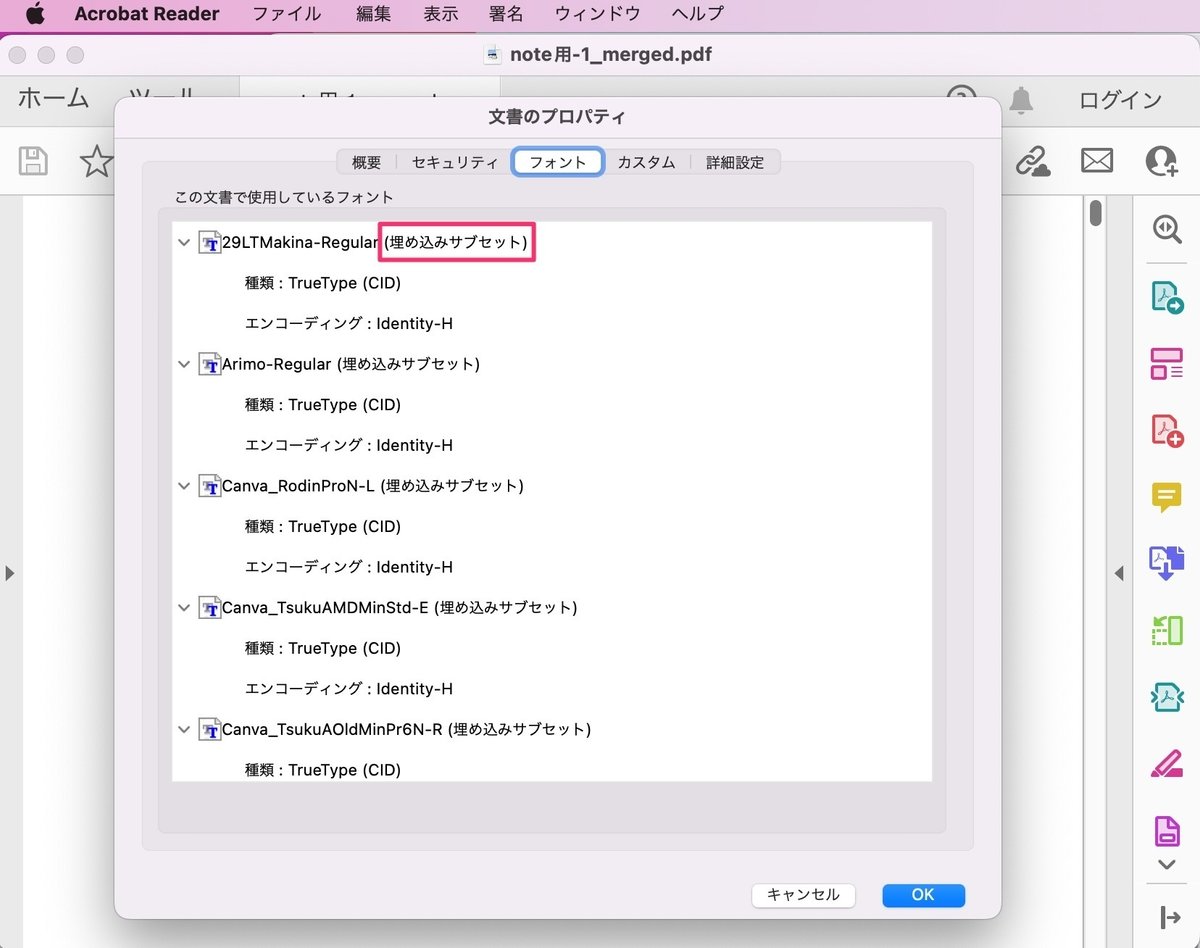This screenshot has height=948, width=1200.
Task: Open the search zoom tool in right panel
Action: 1166,229
